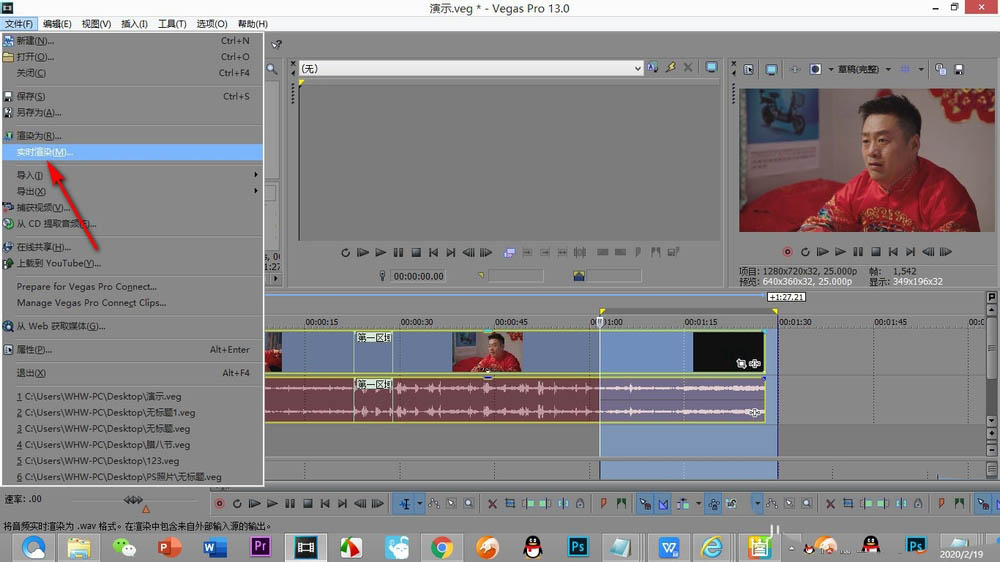Open the 工具(T) menu
Image resolution: width=1000 pixels, height=562 pixels.
point(172,24)
